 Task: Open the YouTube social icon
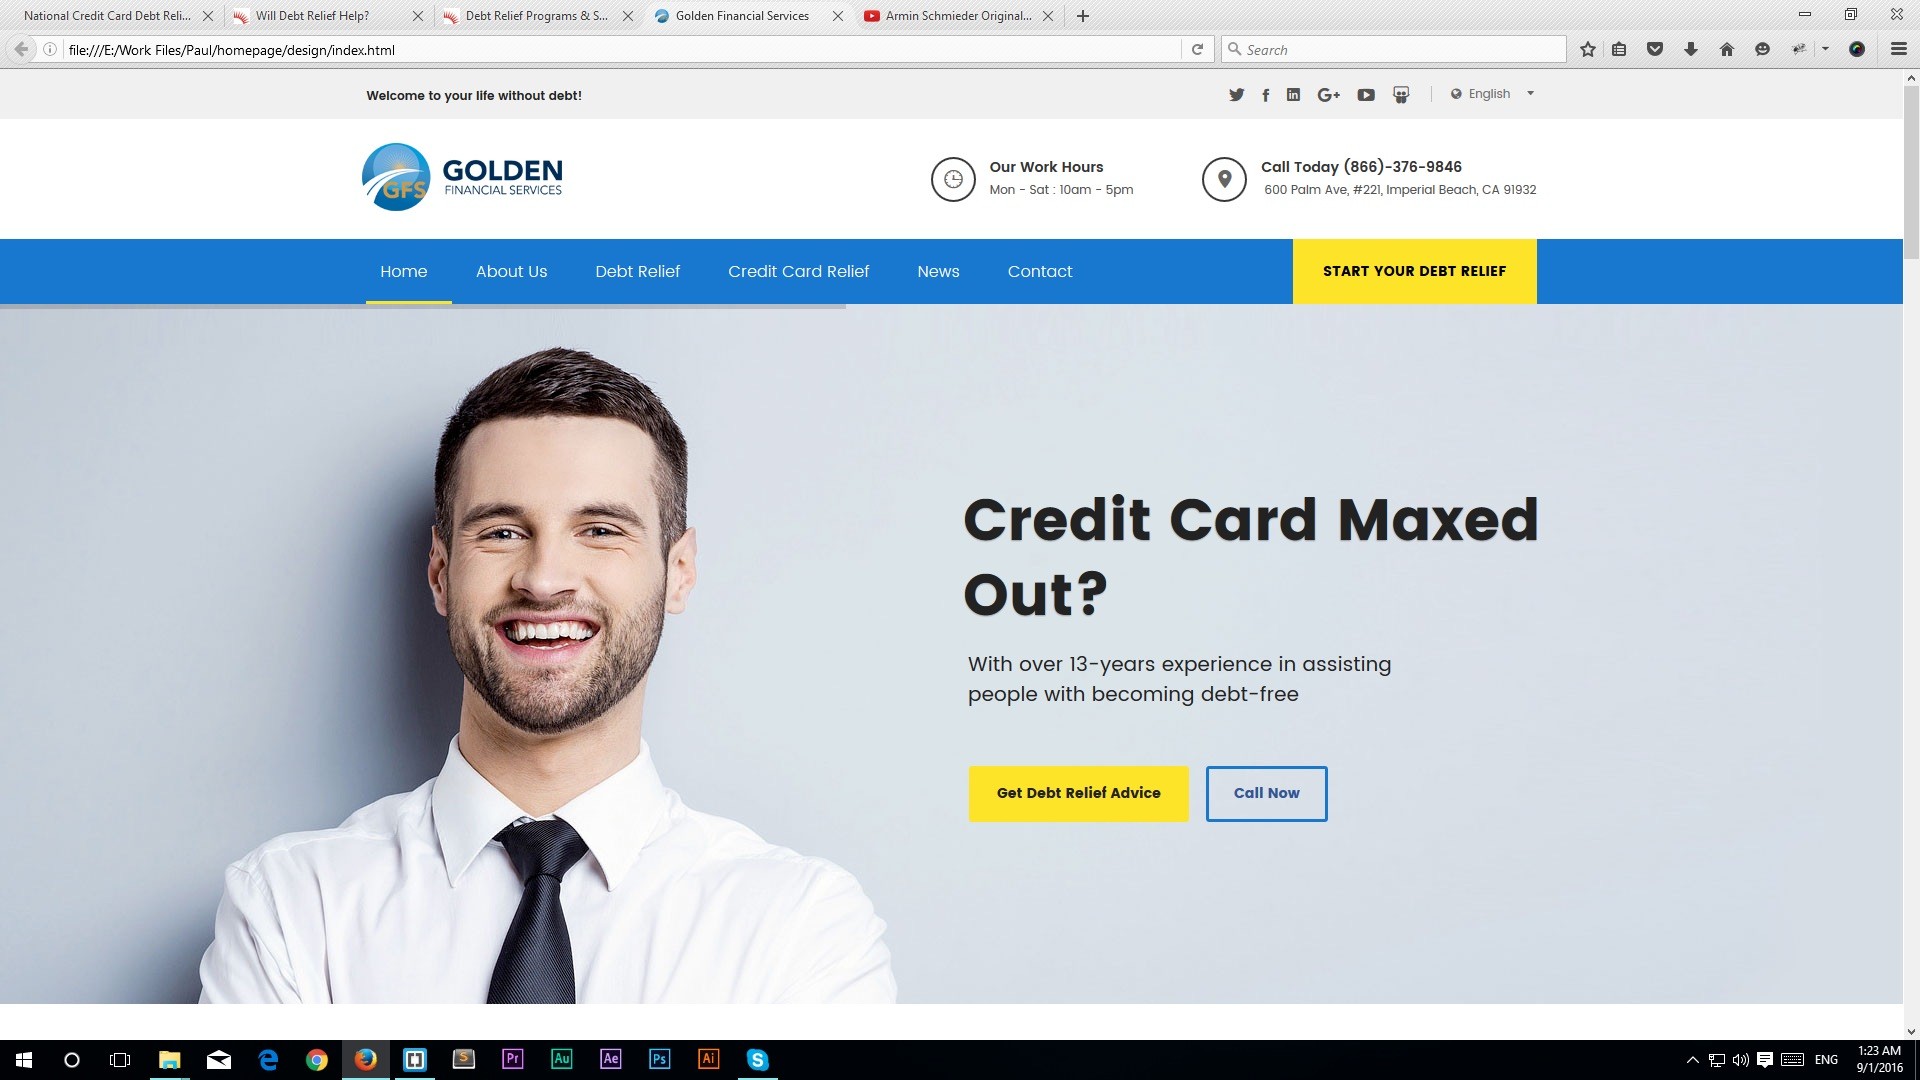1365,95
